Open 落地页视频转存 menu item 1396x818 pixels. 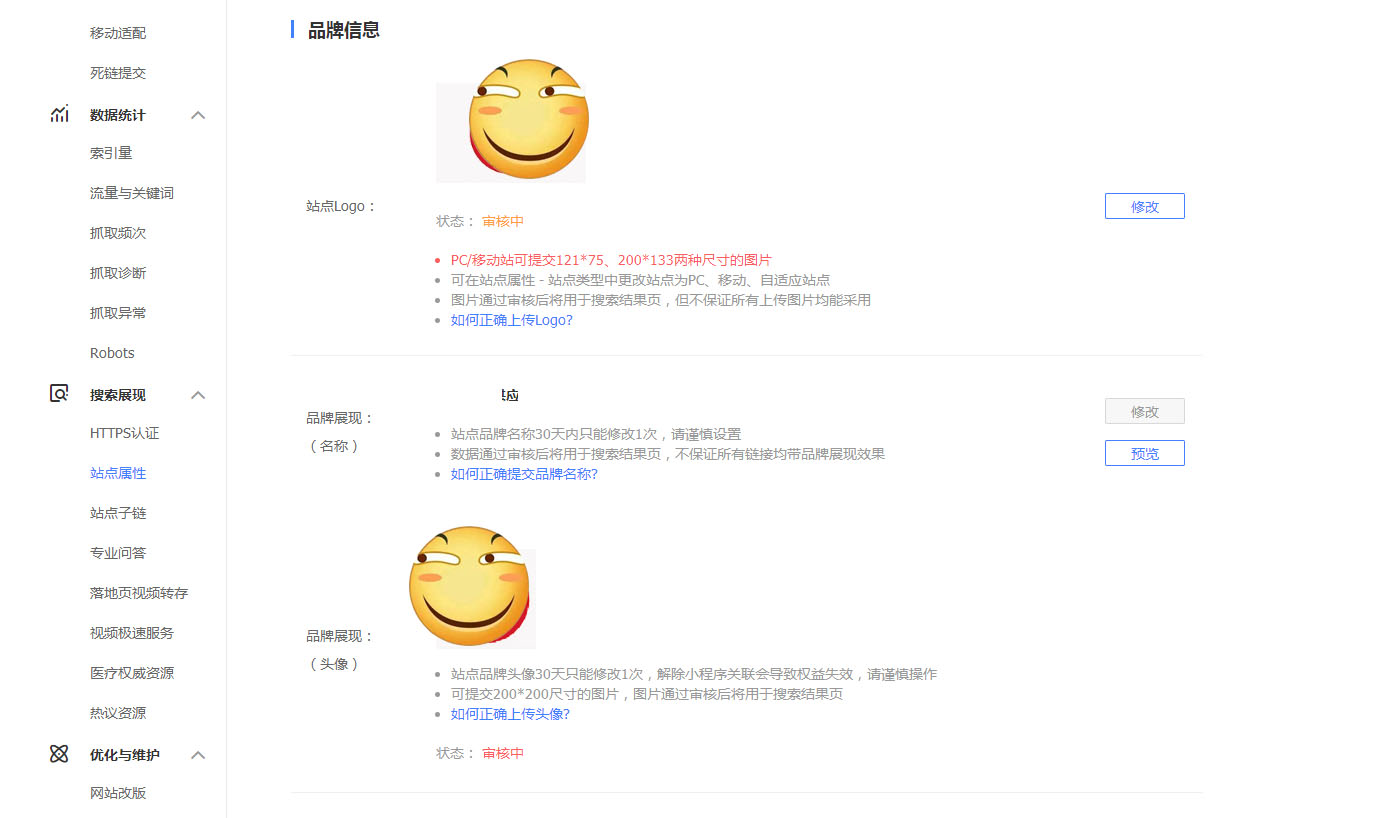tap(139, 593)
